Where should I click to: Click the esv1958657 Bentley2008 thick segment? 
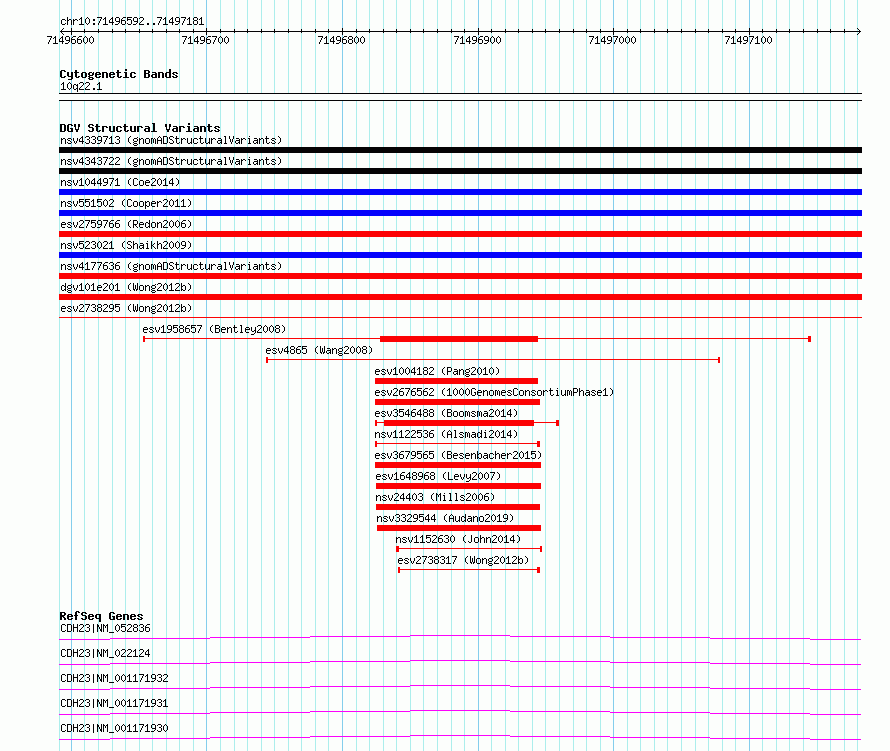pyautogui.click(x=459, y=339)
